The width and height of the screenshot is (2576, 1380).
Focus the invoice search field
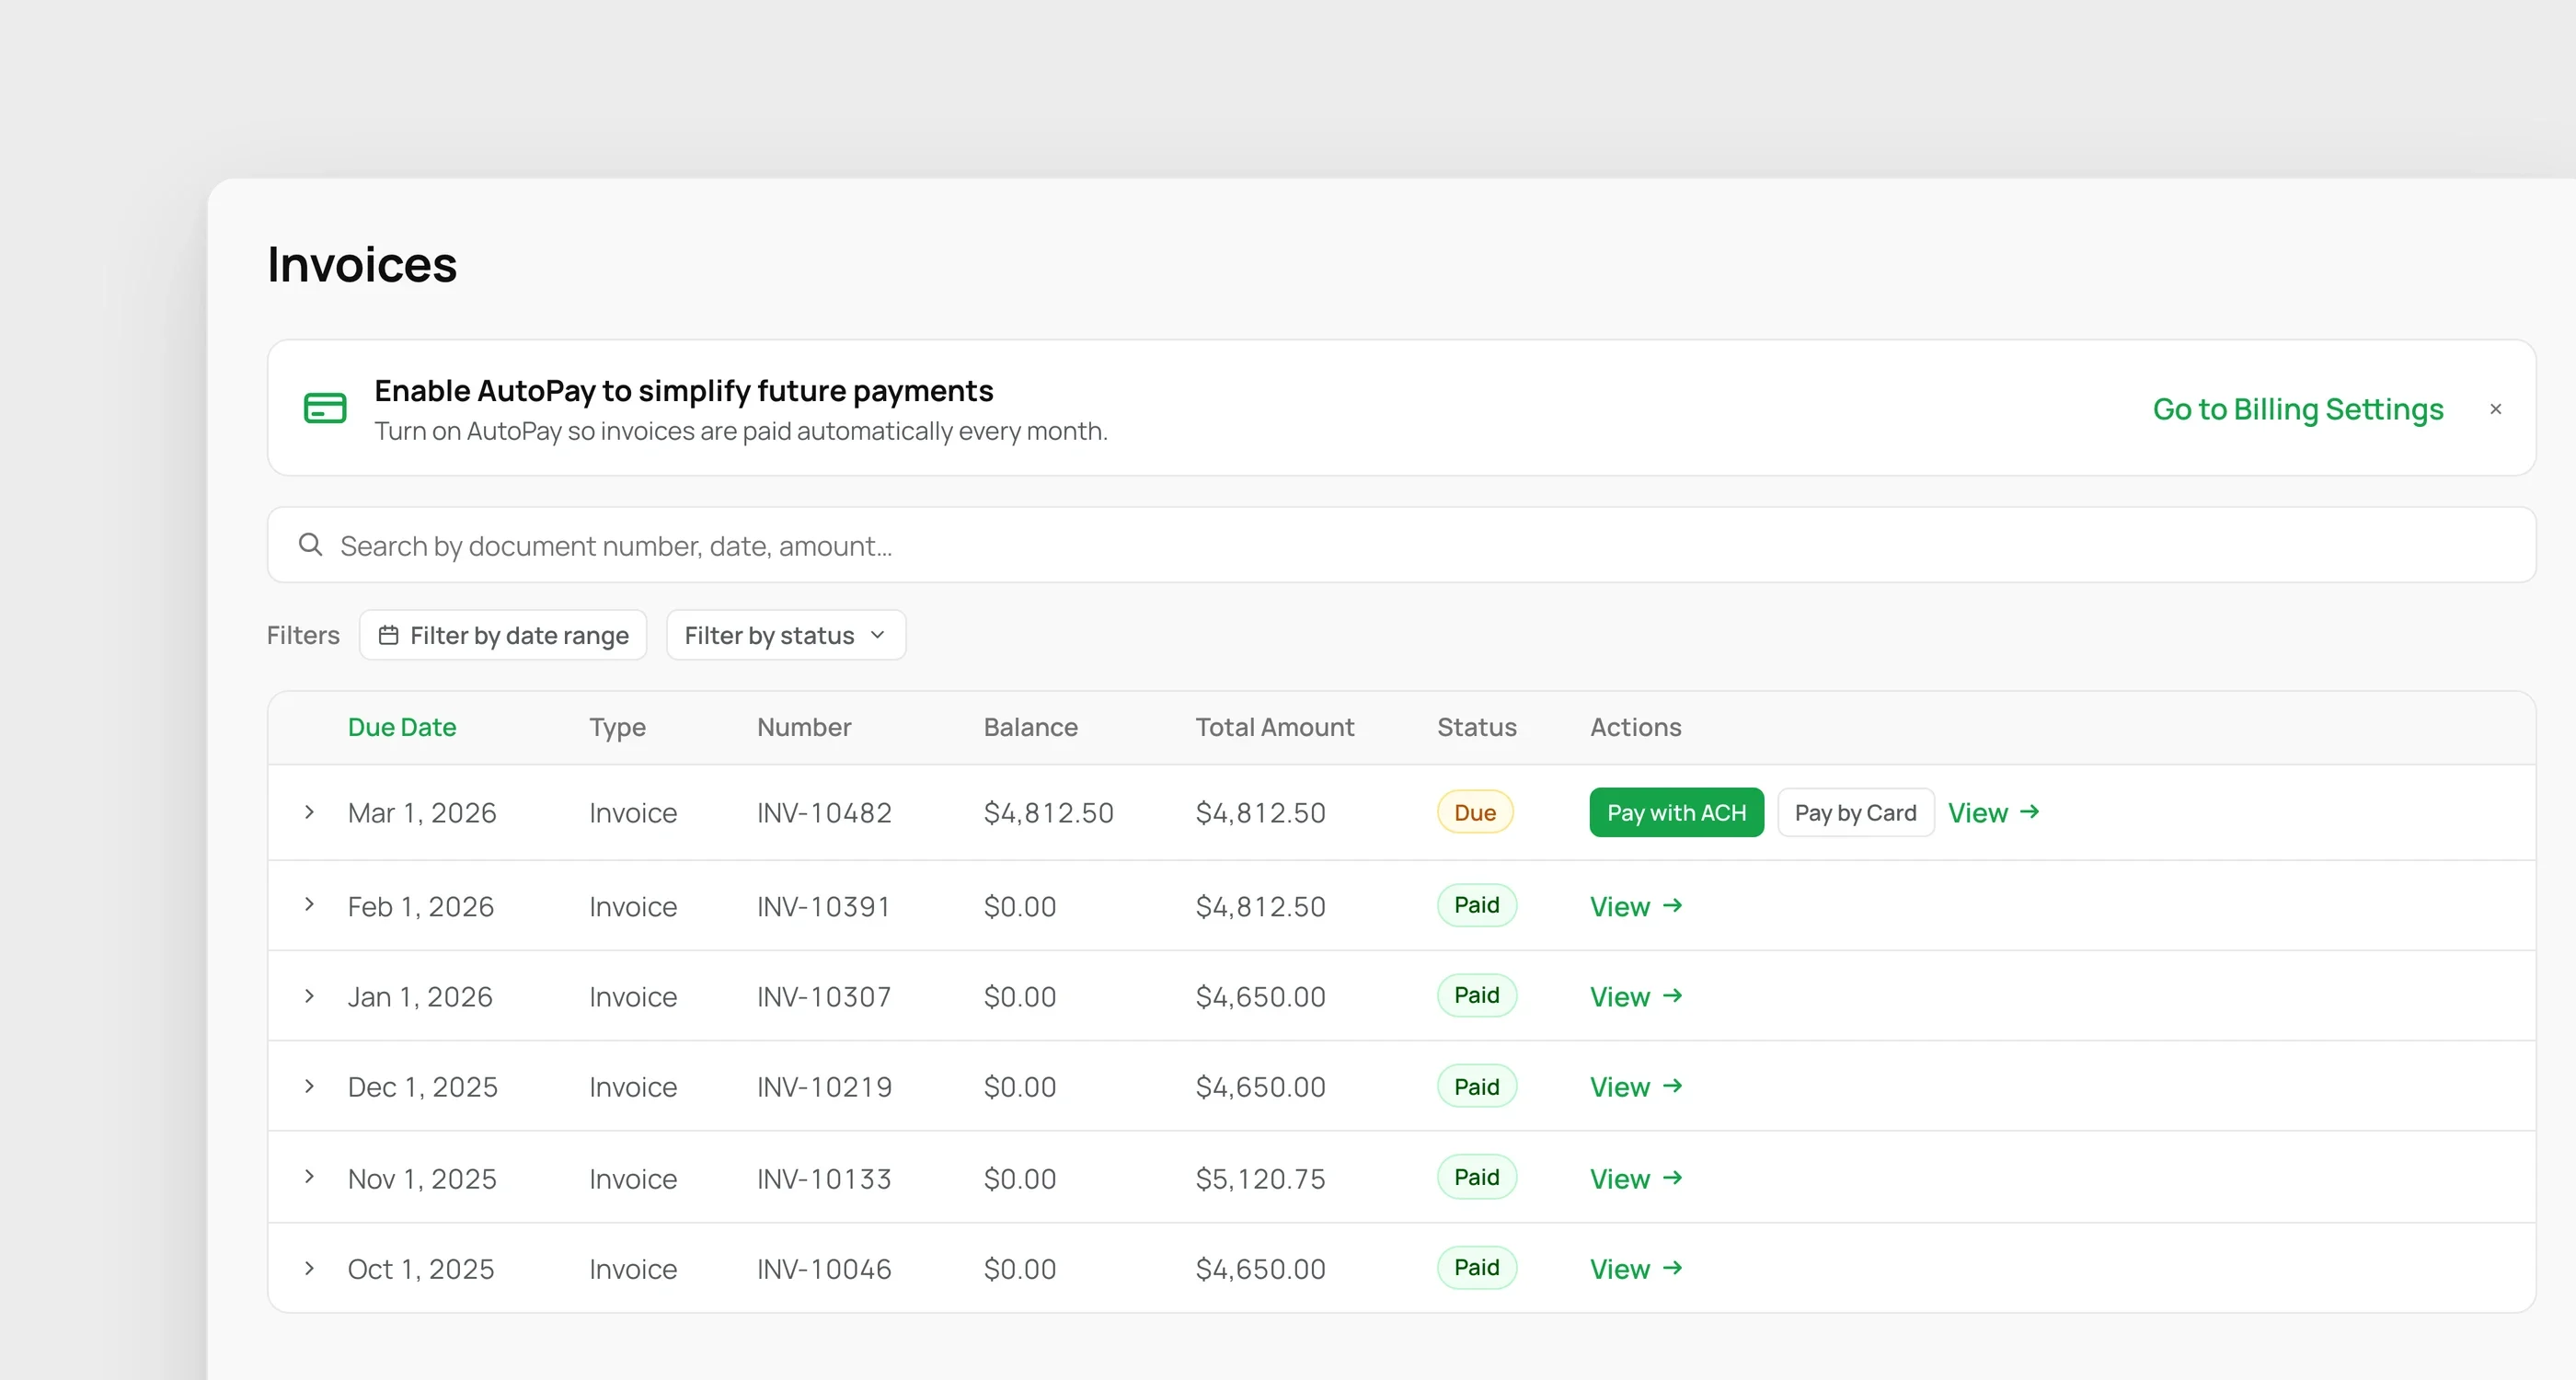pos(1401,545)
